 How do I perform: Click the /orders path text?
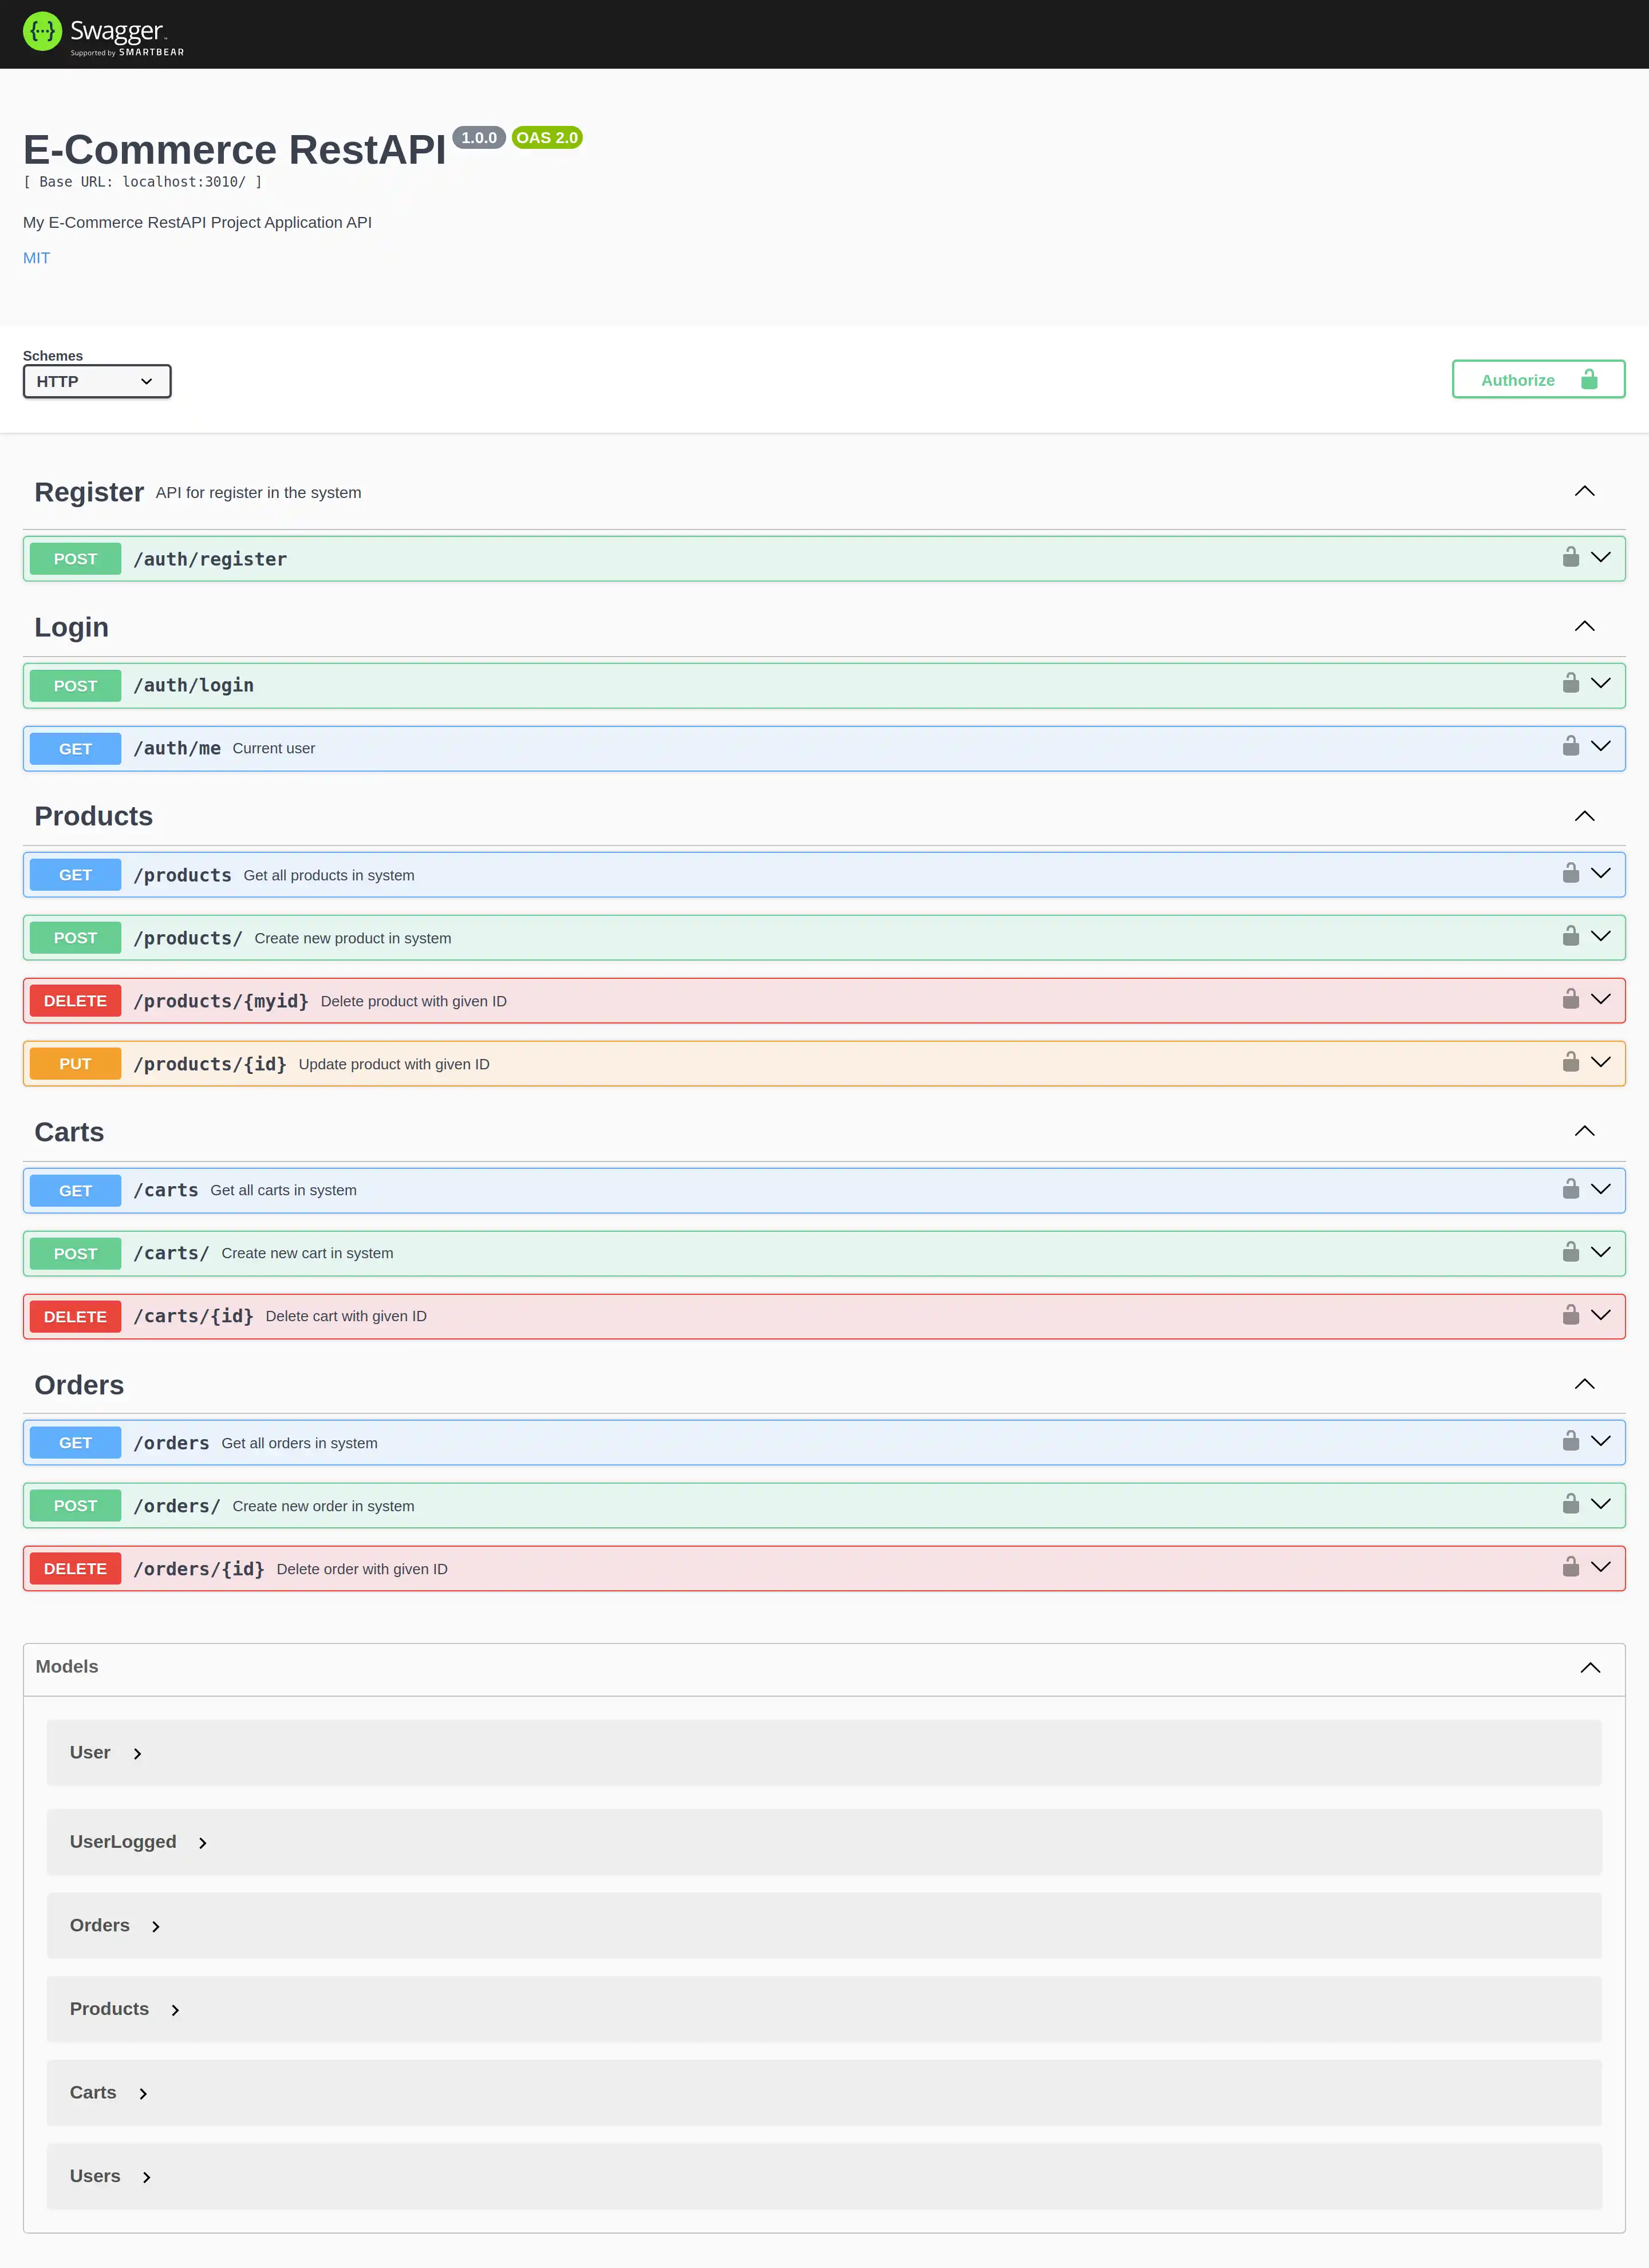171,1443
